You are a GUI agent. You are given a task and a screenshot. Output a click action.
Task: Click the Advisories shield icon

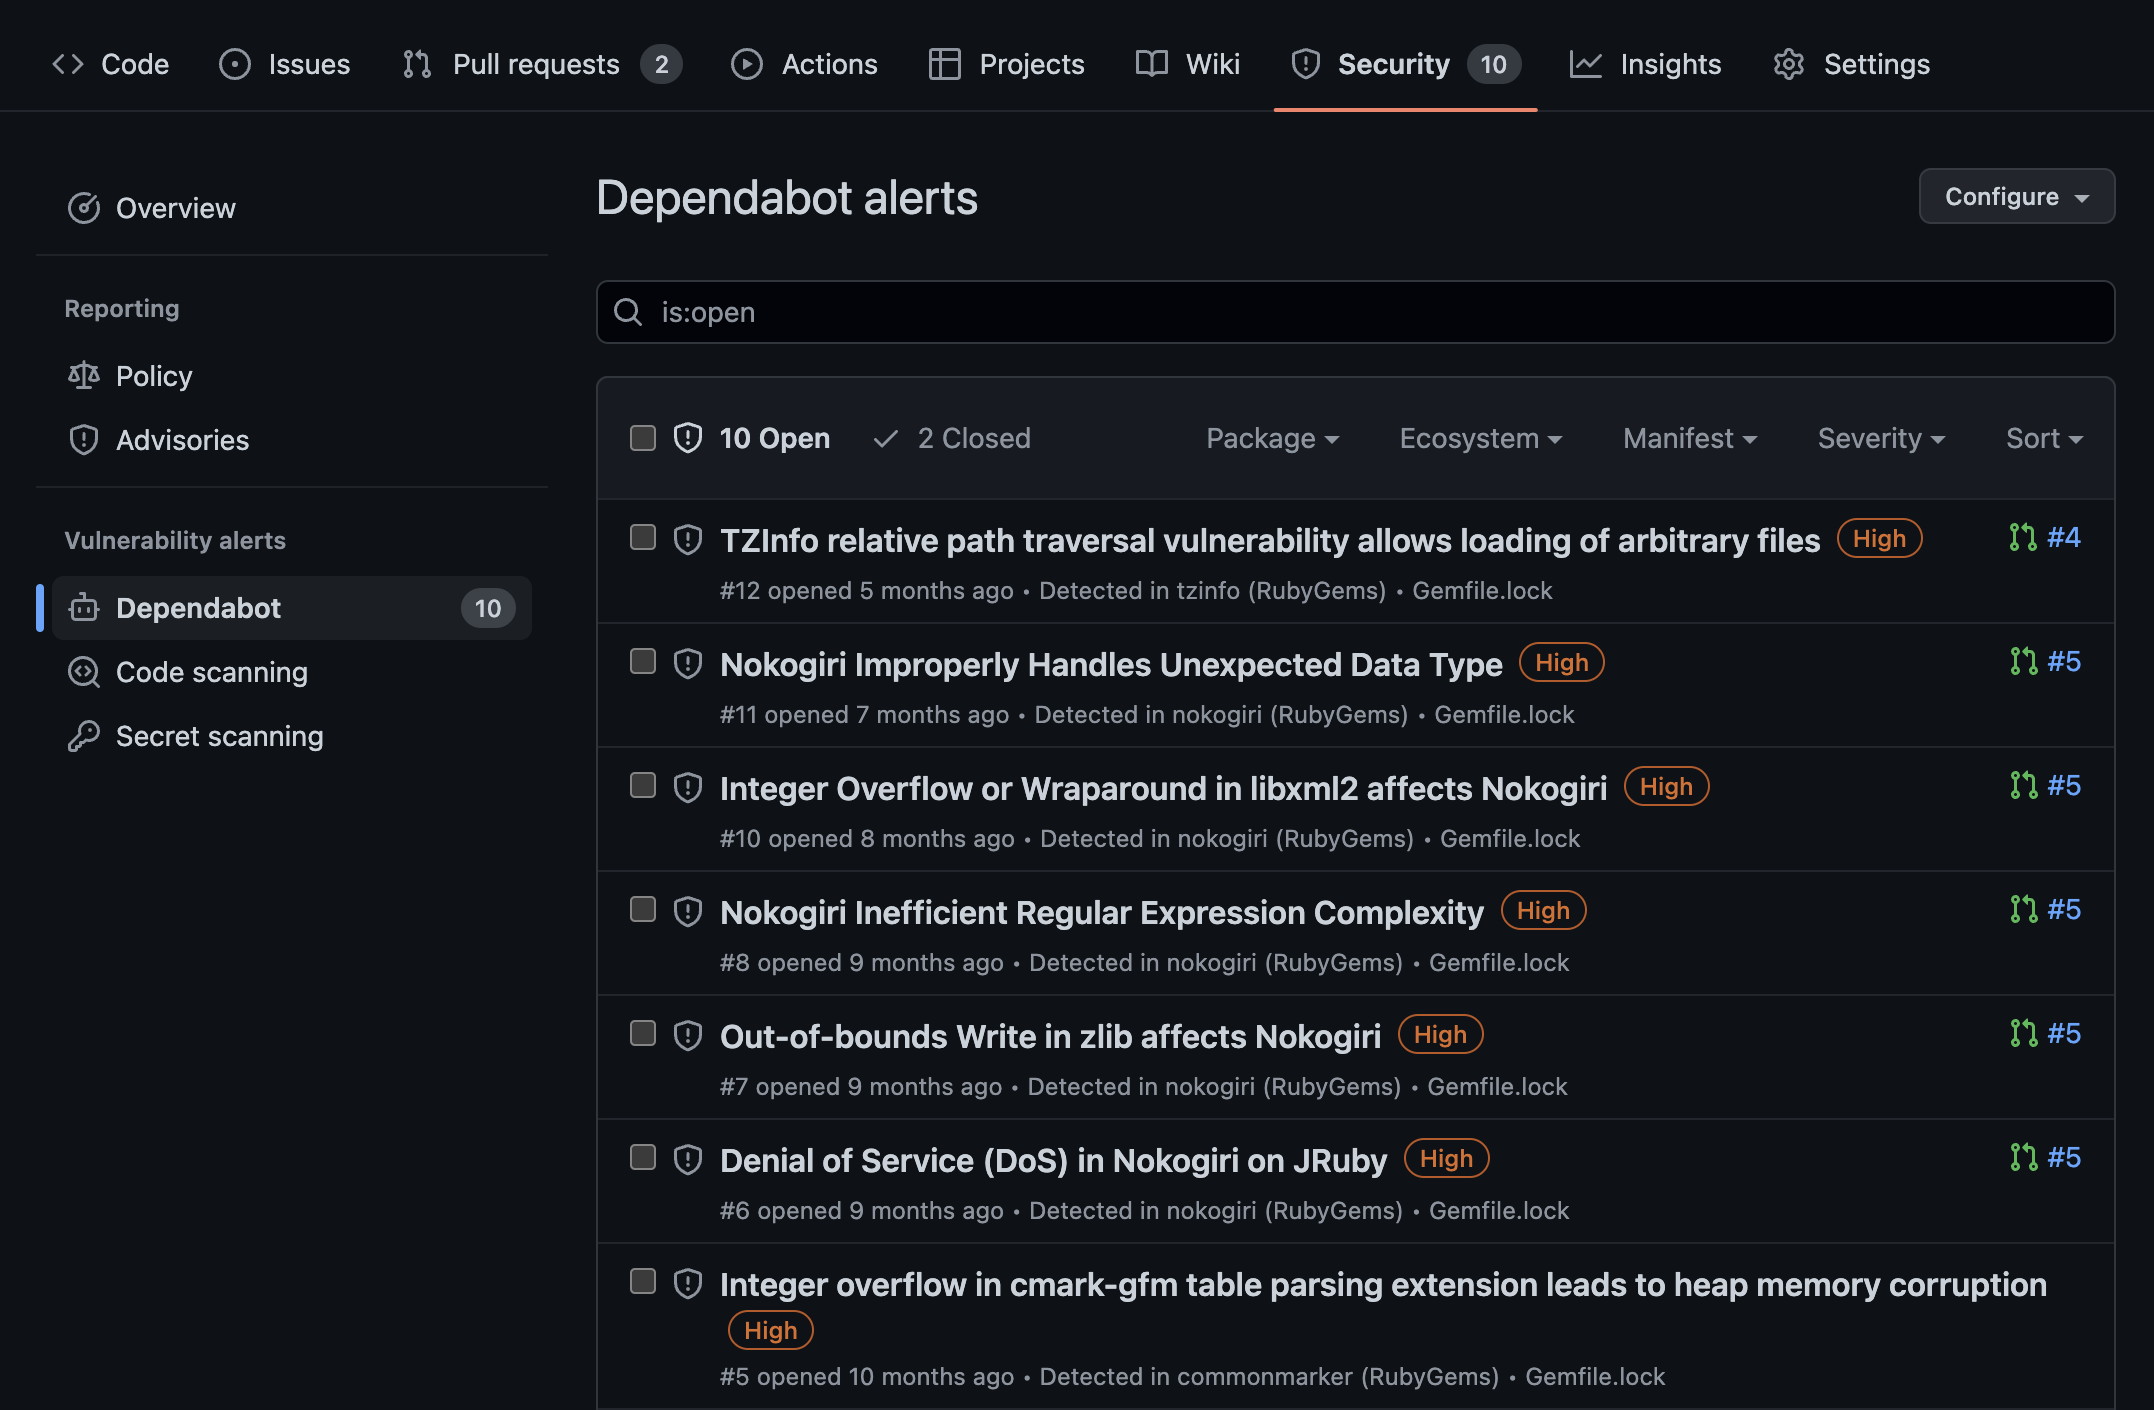[84, 440]
